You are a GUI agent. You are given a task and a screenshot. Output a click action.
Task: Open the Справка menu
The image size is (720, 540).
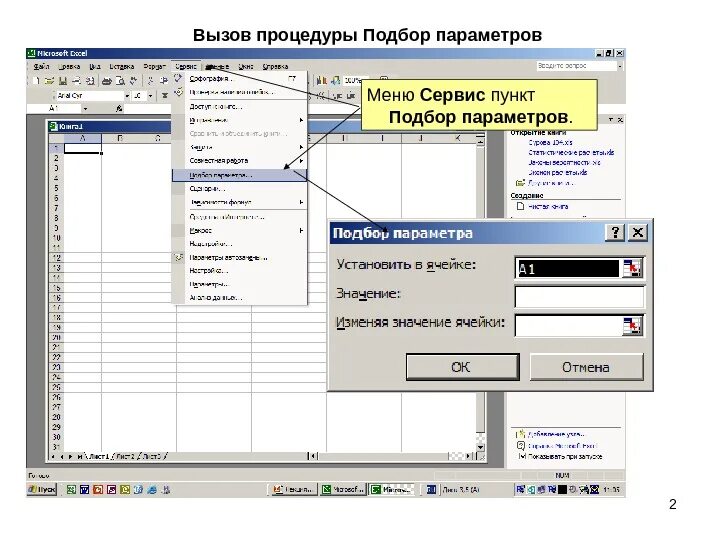[275, 67]
